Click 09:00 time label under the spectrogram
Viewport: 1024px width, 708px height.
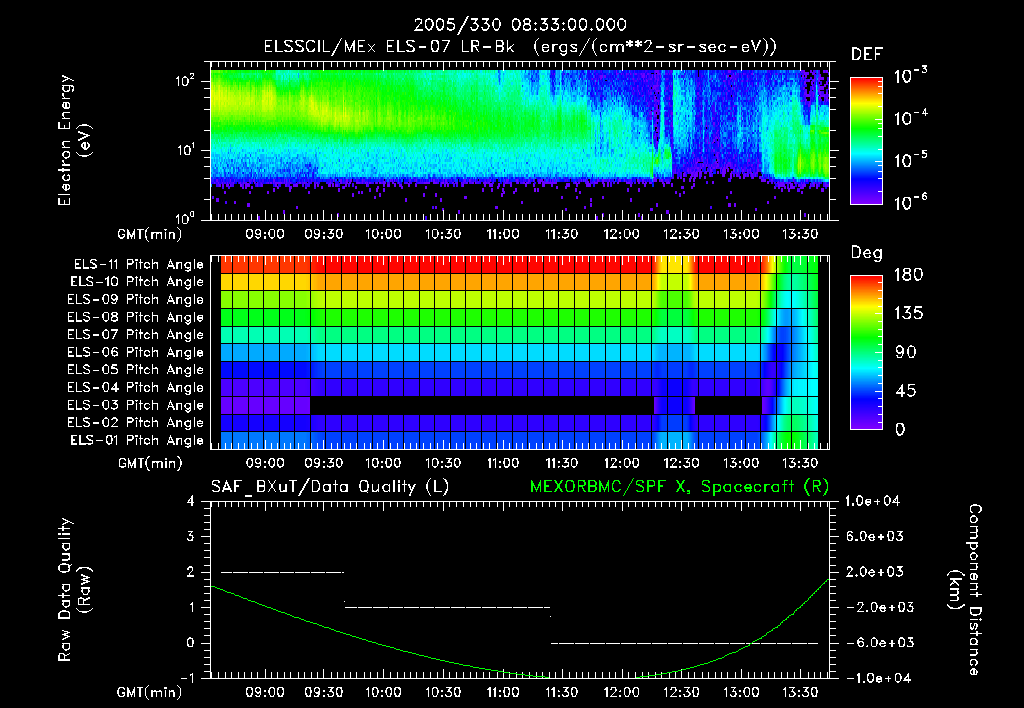pyautogui.click(x=264, y=234)
